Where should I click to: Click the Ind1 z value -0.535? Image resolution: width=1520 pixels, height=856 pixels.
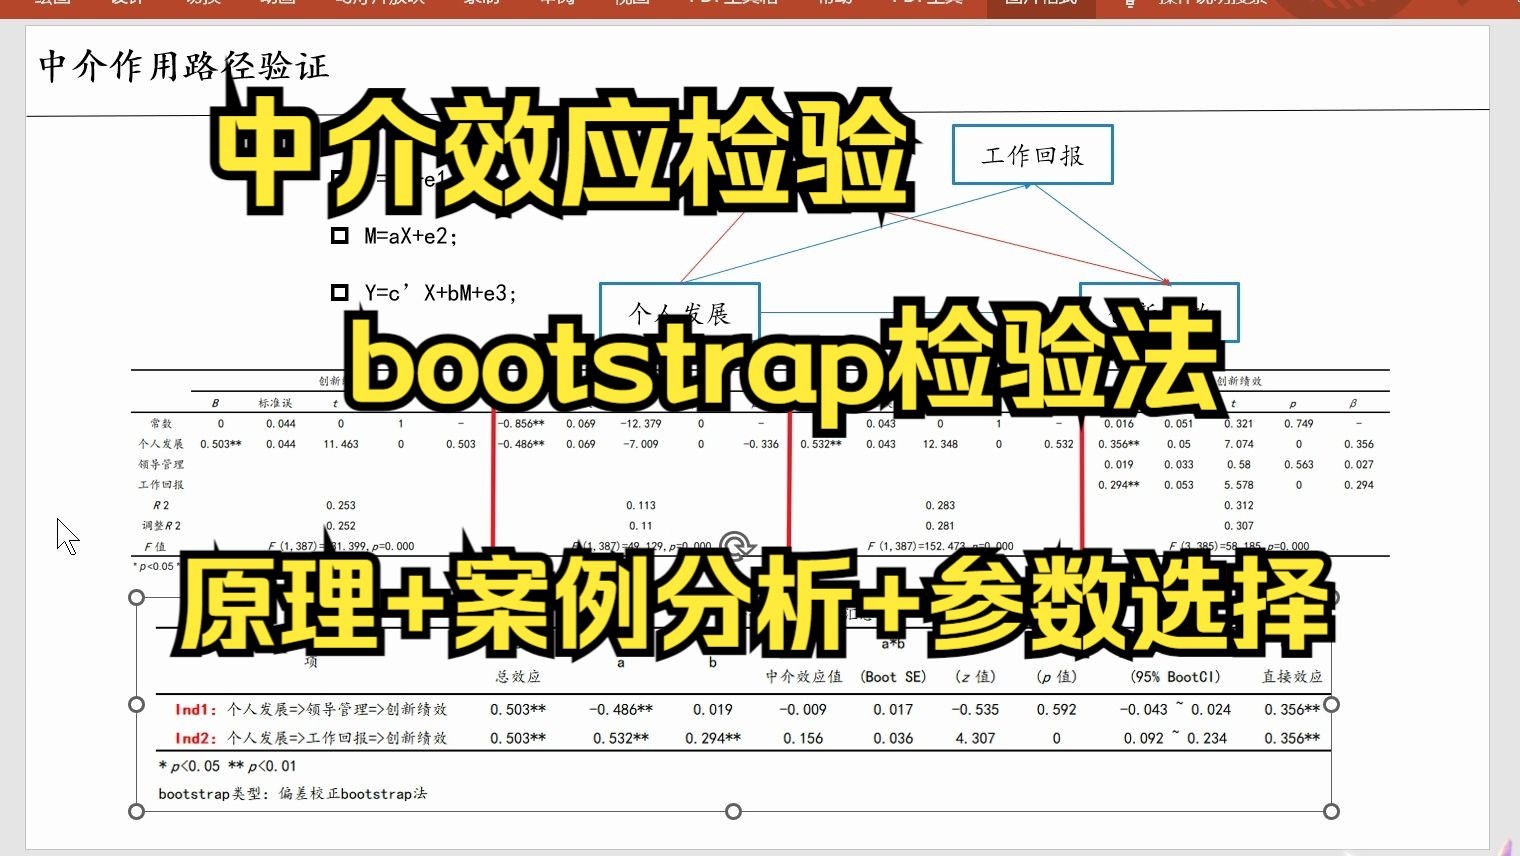coord(975,709)
